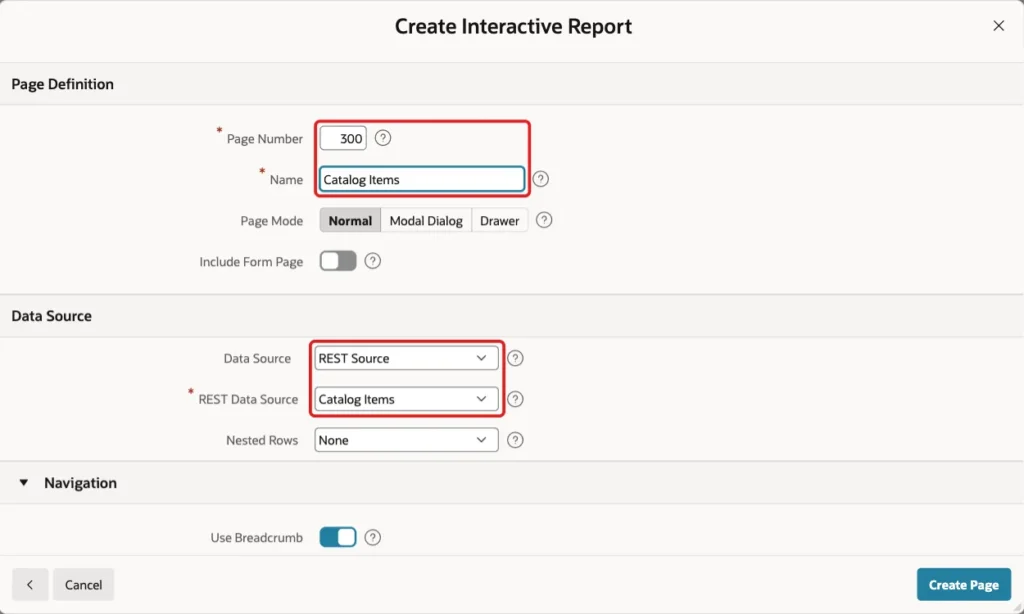Turn off the Use Breadcrumb switch
The width and height of the screenshot is (1024, 614).
[x=338, y=537]
